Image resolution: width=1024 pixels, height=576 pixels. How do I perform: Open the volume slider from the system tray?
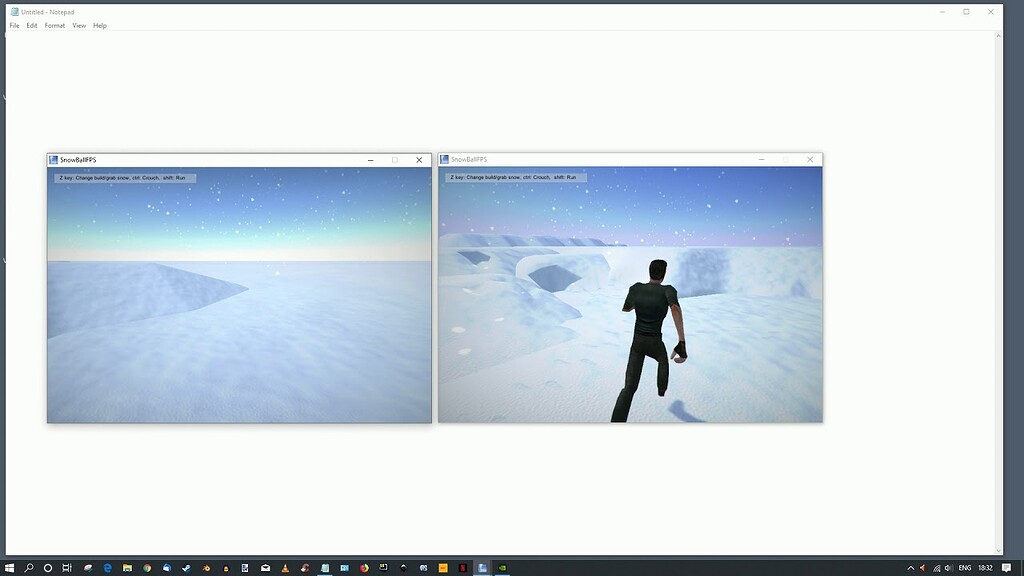click(x=948, y=567)
